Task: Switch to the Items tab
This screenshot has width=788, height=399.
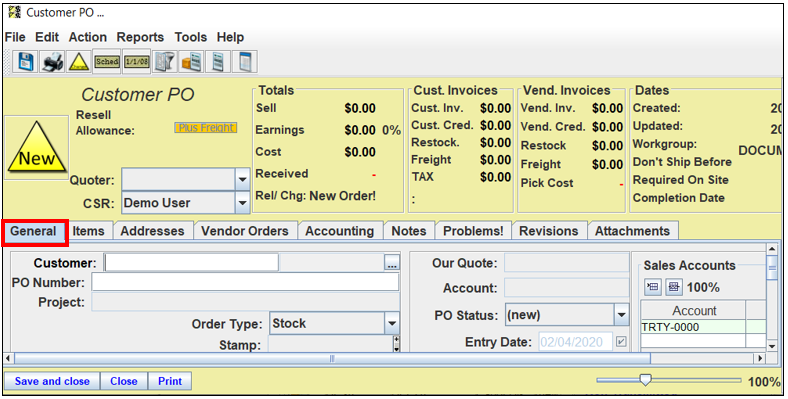Action: 88,231
